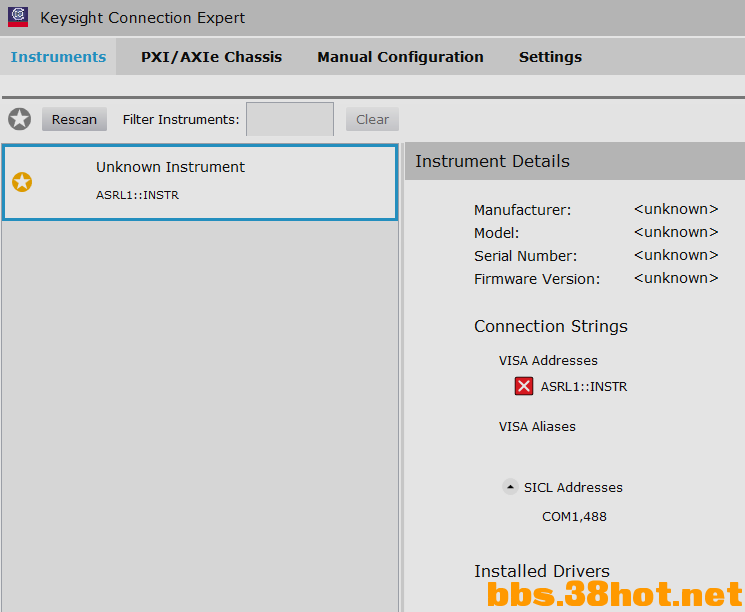Click the Firmware Version <unknown> value
Viewport: 745px width, 612px height.
[676, 278]
